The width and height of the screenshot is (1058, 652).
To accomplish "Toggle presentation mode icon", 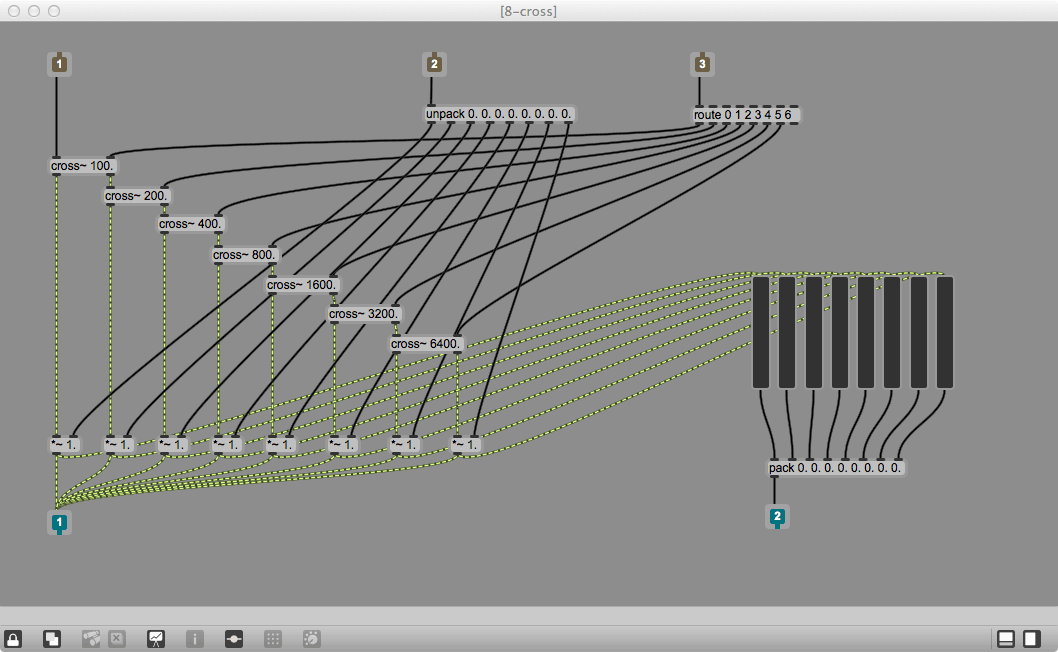I will pos(156,639).
